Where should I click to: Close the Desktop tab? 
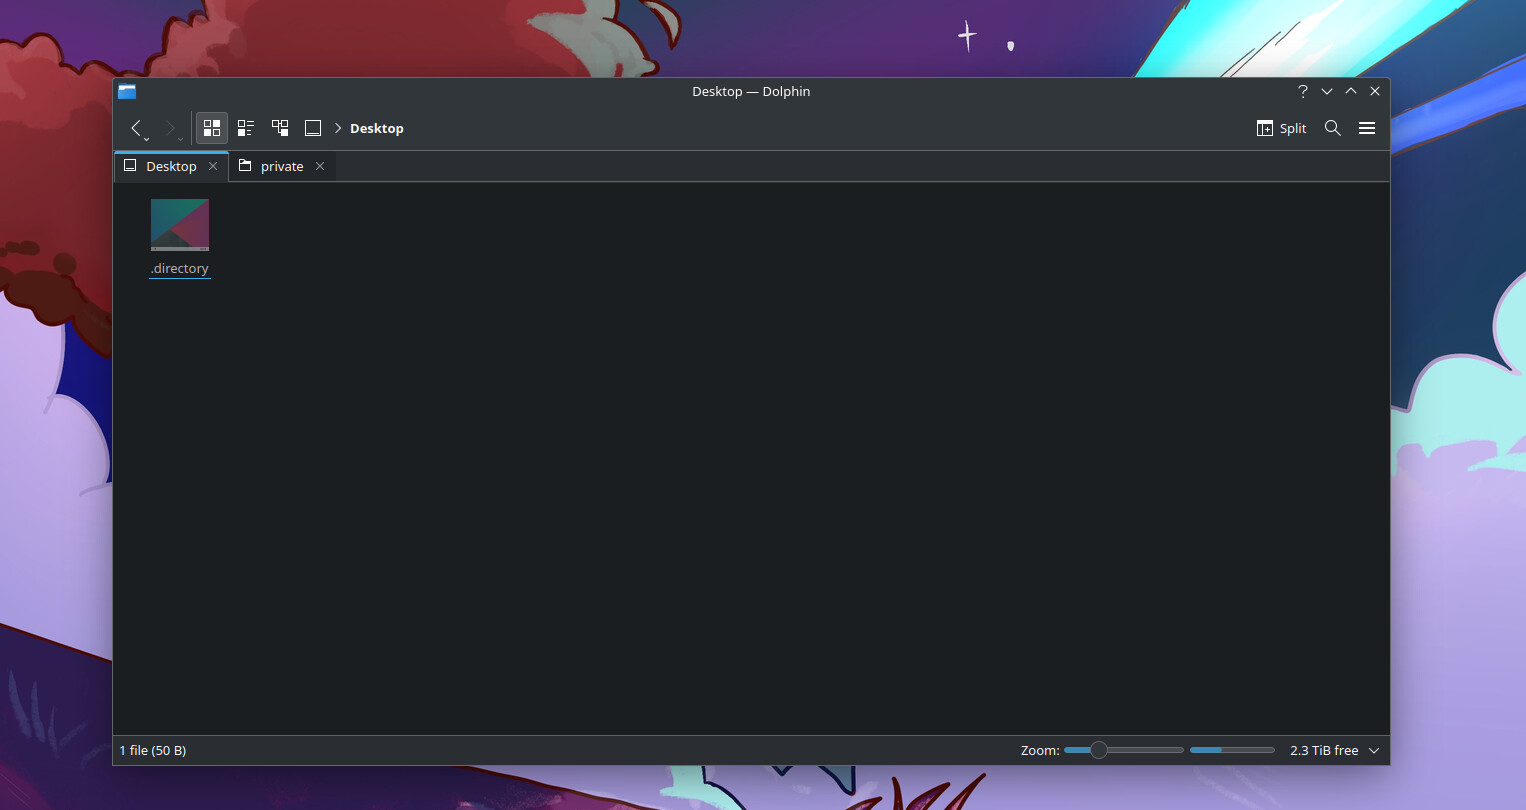tap(213, 167)
